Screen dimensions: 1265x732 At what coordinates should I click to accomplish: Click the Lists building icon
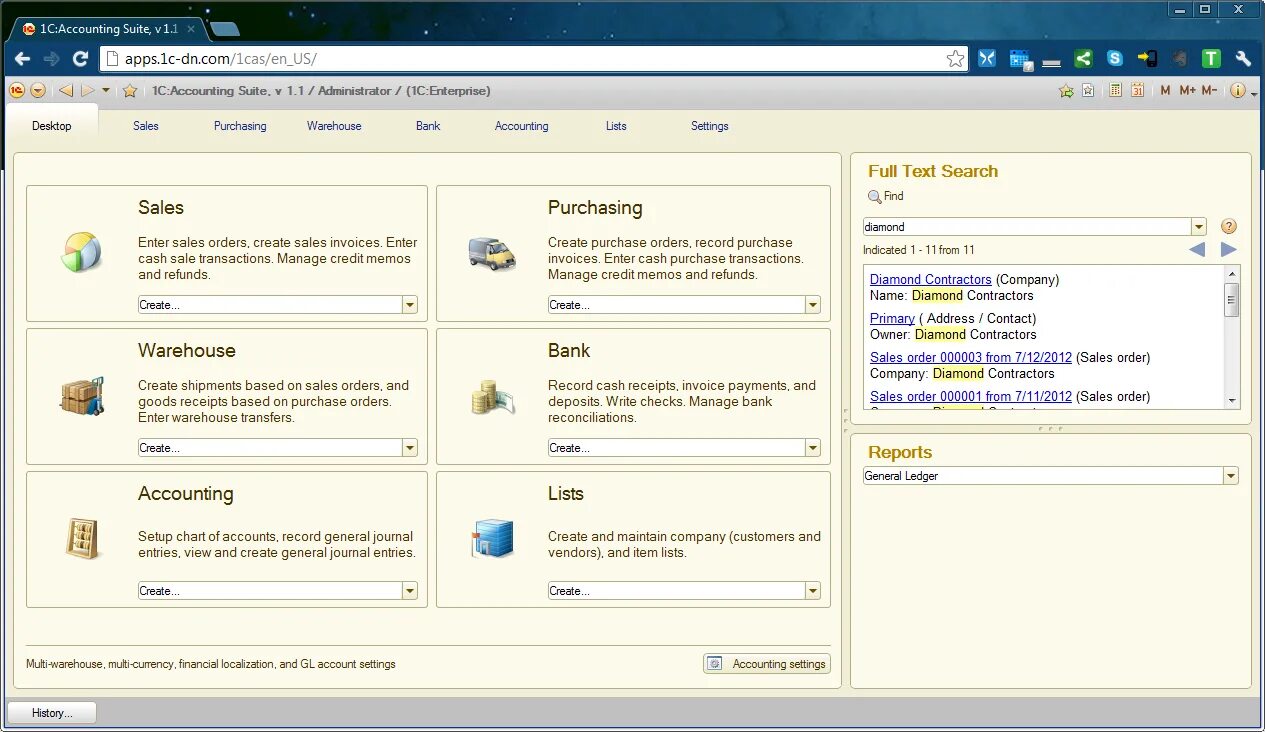(x=492, y=539)
